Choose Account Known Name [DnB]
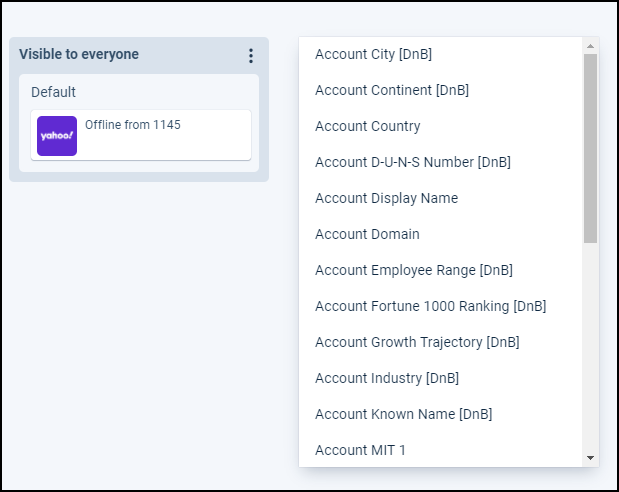 click(x=403, y=414)
